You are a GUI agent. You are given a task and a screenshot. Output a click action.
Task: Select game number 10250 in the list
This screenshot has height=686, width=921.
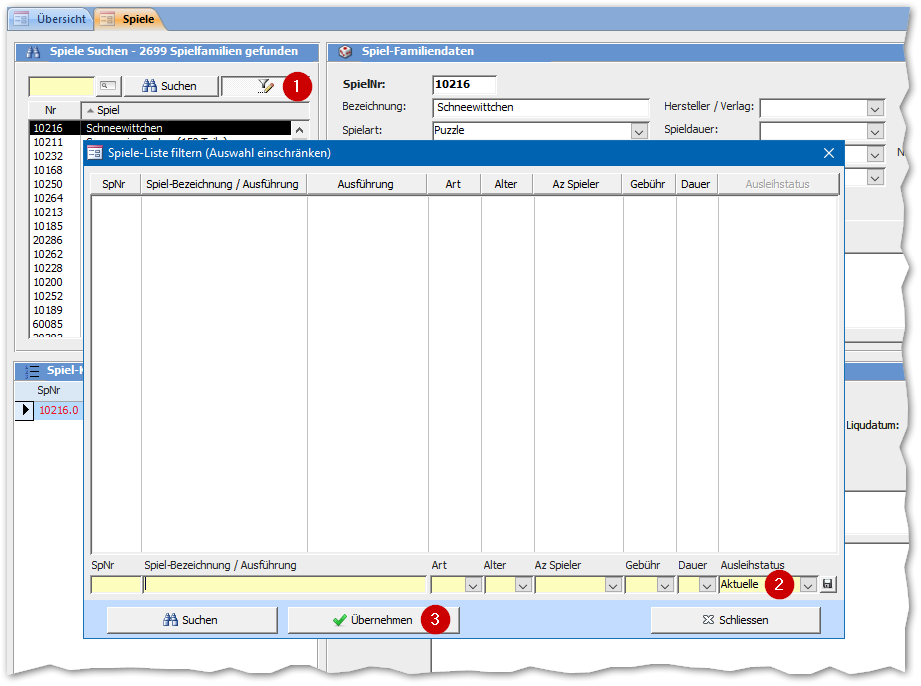[48, 184]
